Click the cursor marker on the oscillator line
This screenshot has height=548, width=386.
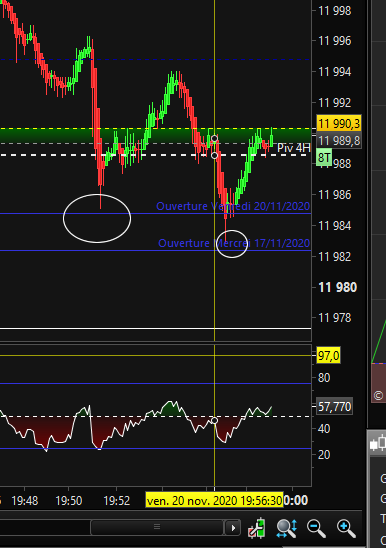click(x=214, y=420)
